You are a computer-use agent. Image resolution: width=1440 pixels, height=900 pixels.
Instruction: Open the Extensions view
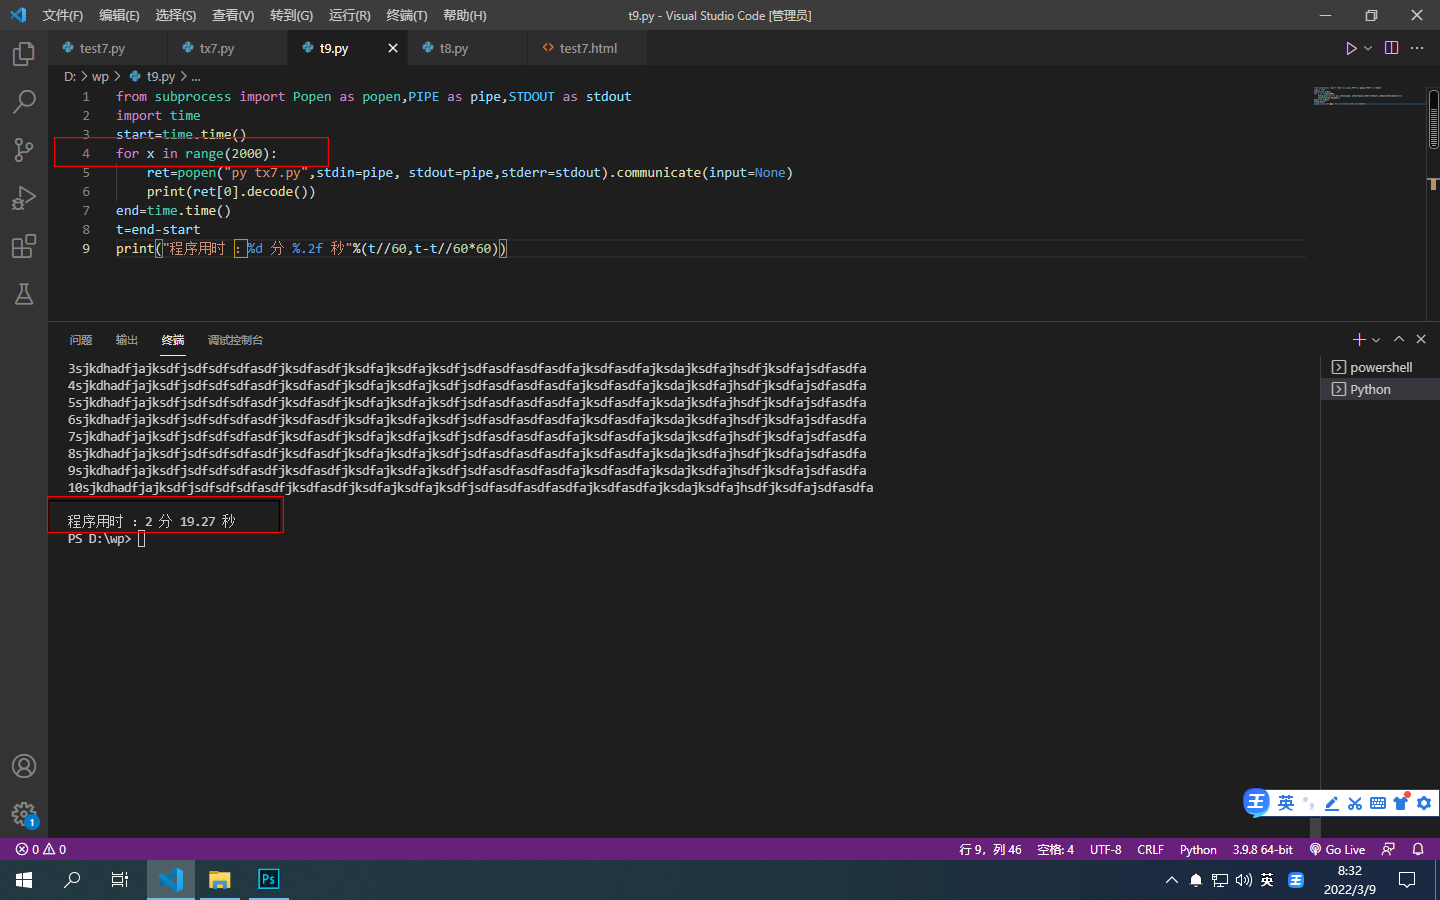click(24, 246)
